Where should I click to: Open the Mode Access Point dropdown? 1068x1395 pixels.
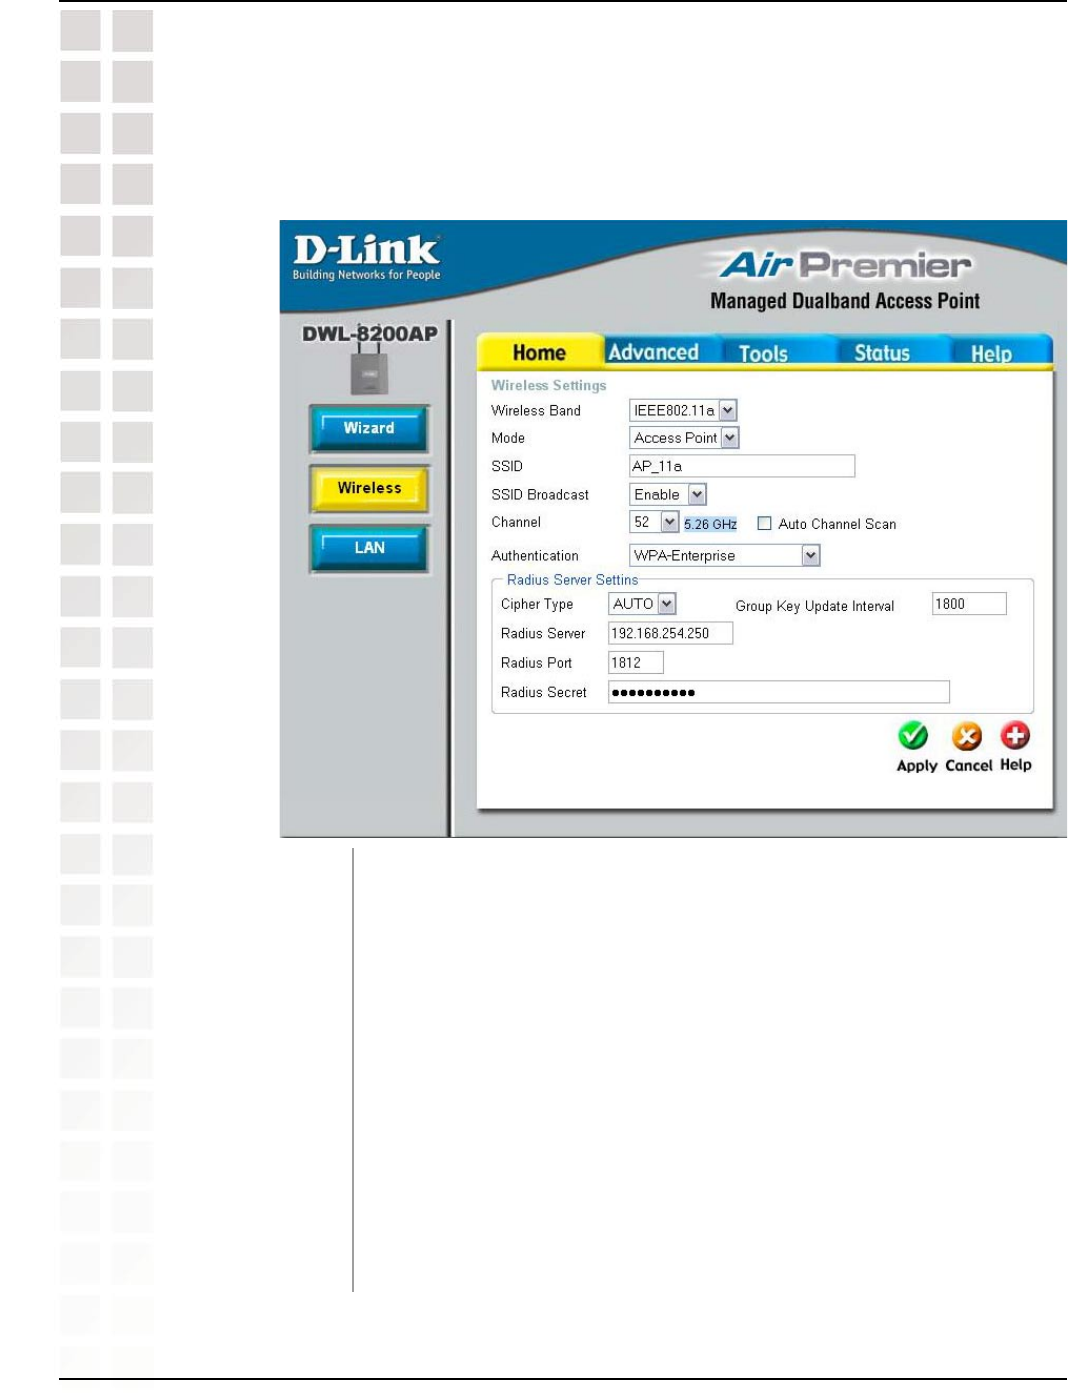pyautogui.click(x=684, y=438)
